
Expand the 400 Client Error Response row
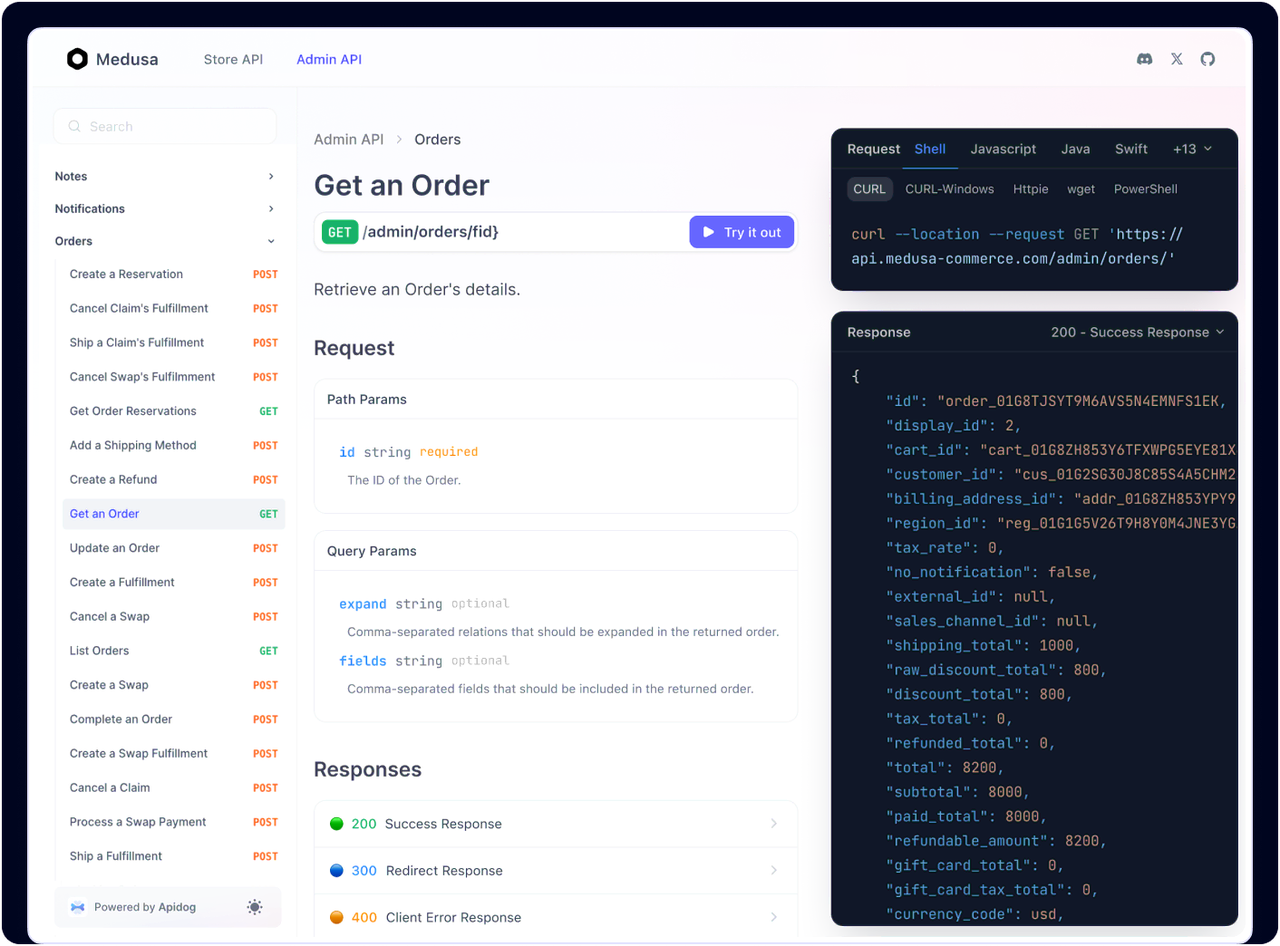click(x=556, y=918)
